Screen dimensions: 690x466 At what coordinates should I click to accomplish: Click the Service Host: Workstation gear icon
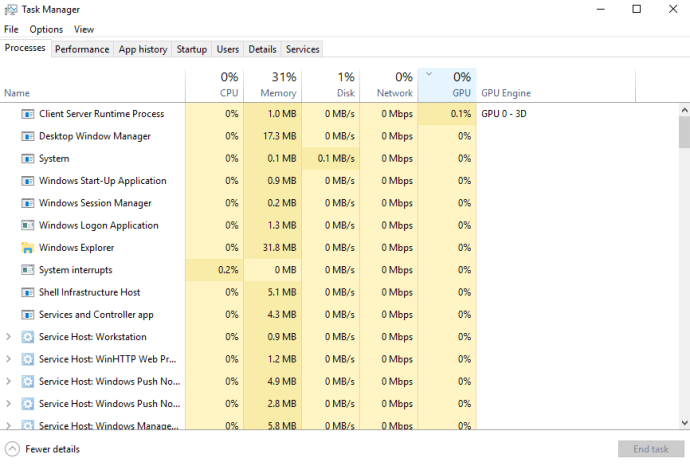27,337
